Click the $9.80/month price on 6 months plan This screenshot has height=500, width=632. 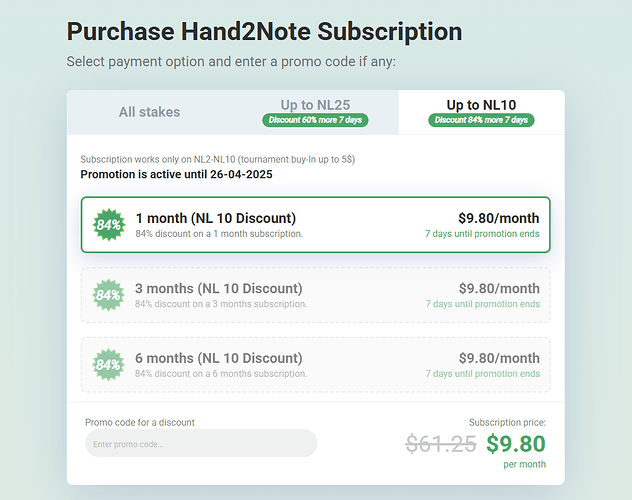(x=498, y=358)
